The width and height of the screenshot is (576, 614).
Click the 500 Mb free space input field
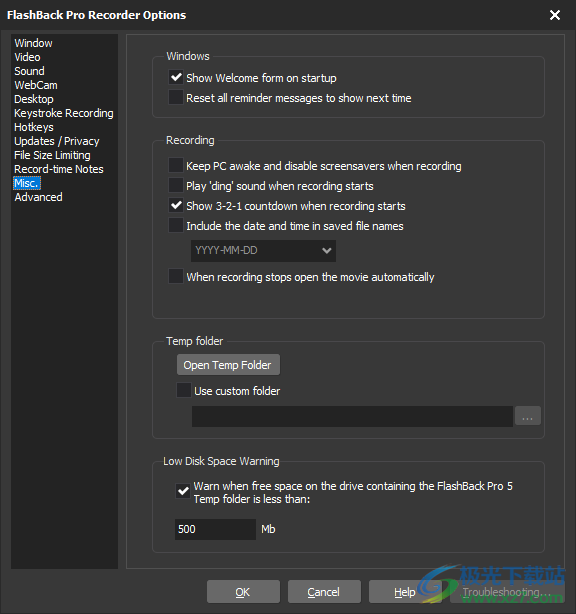pyautogui.click(x=215, y=529)
